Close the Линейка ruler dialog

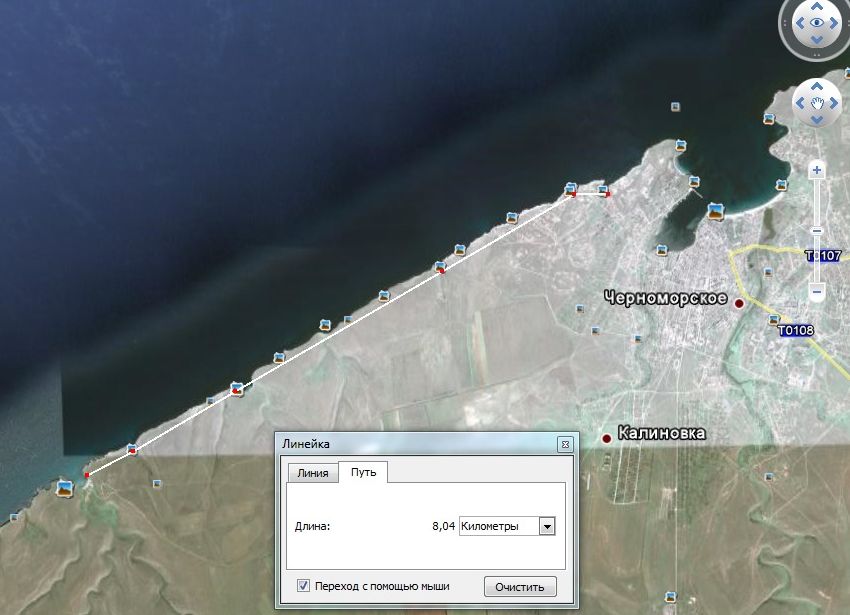(x=565, y=444)
